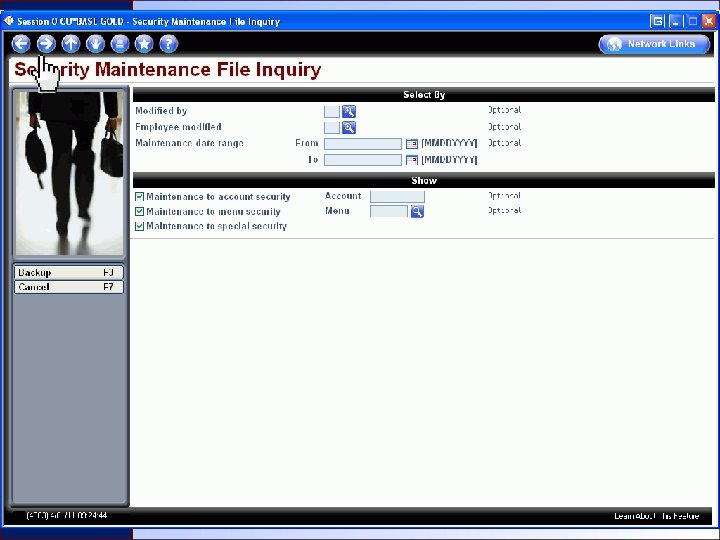Click the up arrow toolbar icon
Image resolution: width=720 pixels, height=540 pixels.
tap(71, 44)
